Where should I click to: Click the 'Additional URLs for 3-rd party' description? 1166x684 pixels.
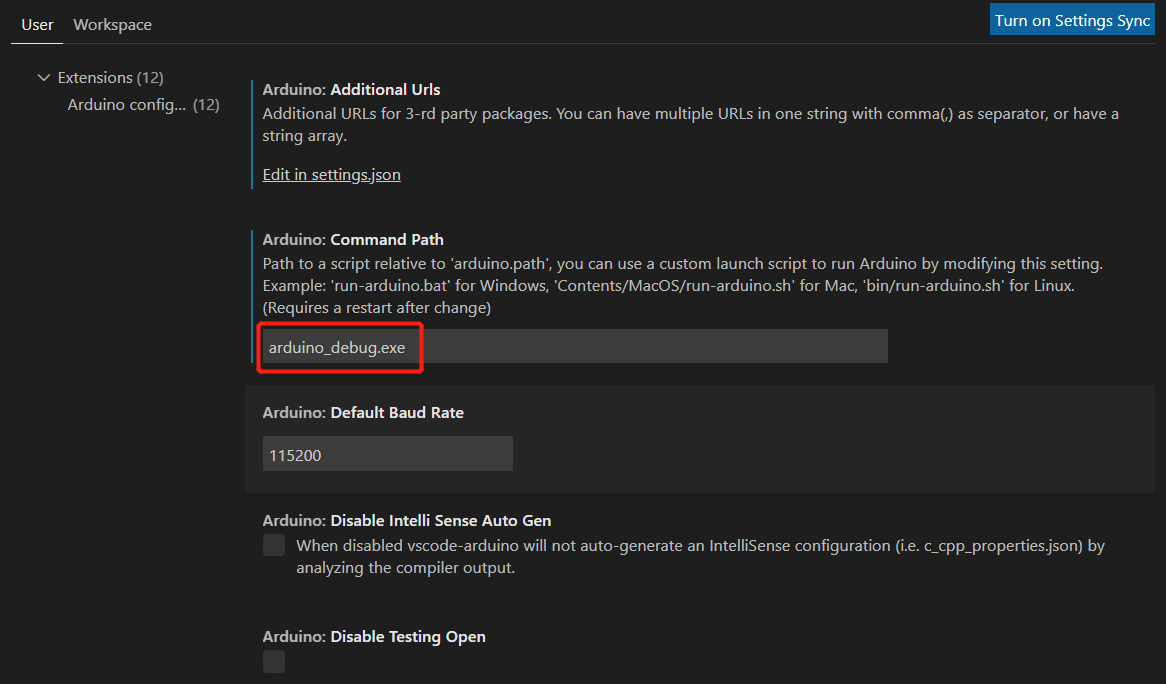(x=691, y=124)
